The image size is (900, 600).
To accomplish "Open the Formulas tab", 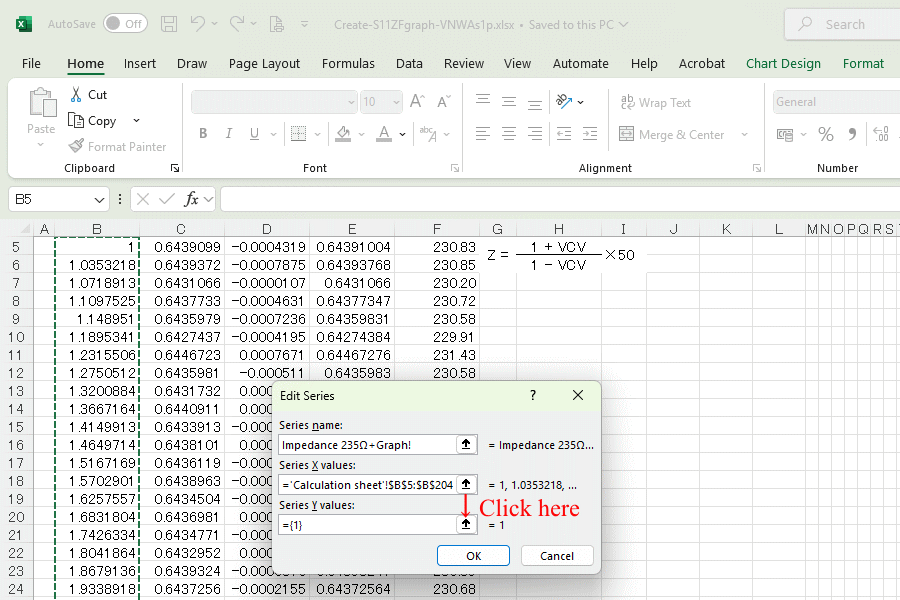I will [x=348, y=63].
